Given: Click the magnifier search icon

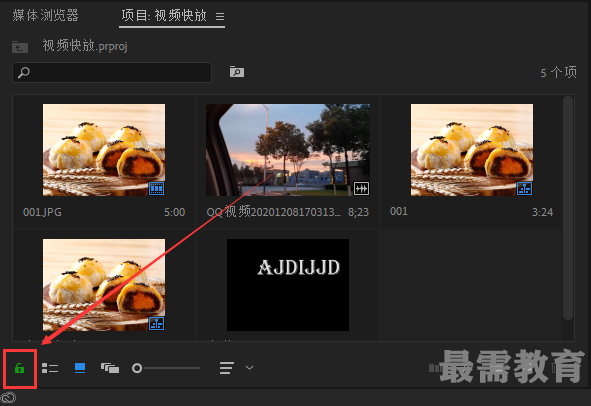Looking at the screenshot, I should coord(24,72).
